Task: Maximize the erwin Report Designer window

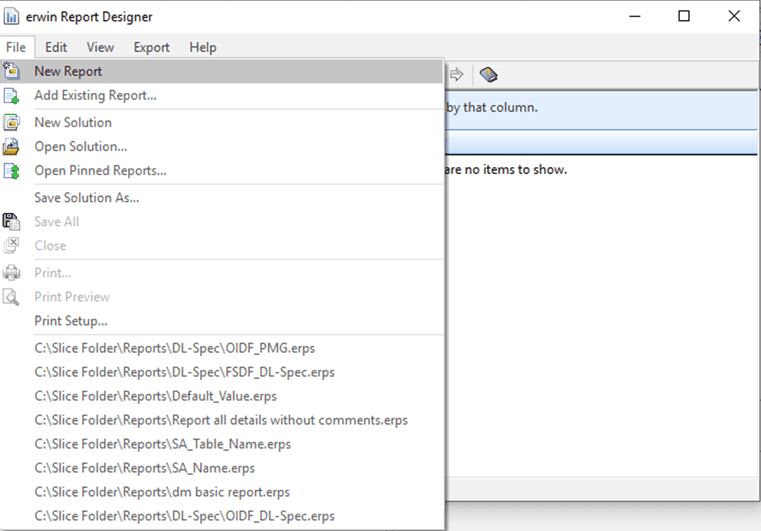Action: (x=684, y=17)
